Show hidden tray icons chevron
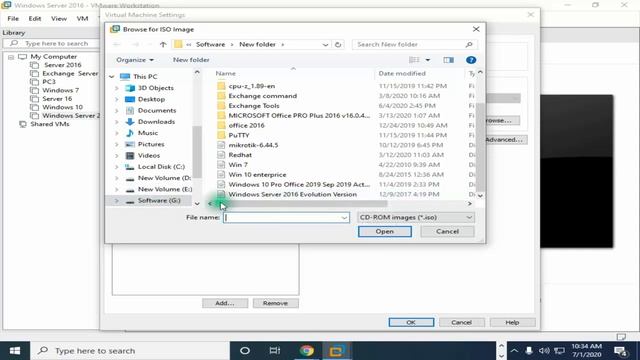The width and height of the screenshot is (640, 360). coord(514,351)
